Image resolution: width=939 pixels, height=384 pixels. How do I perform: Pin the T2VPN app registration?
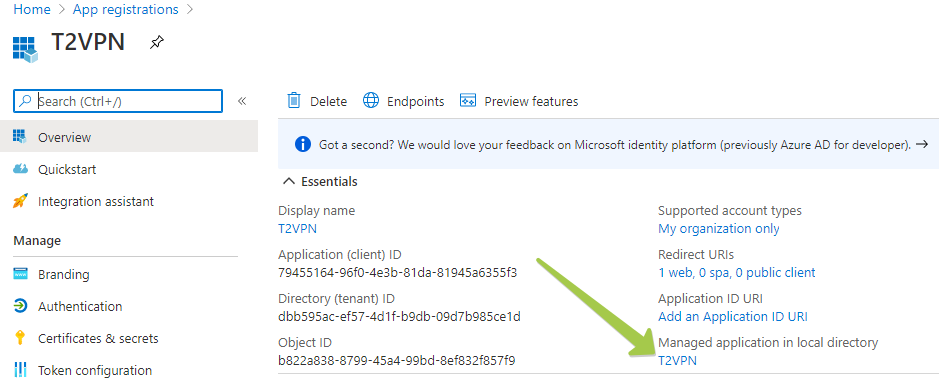[157, 43]
